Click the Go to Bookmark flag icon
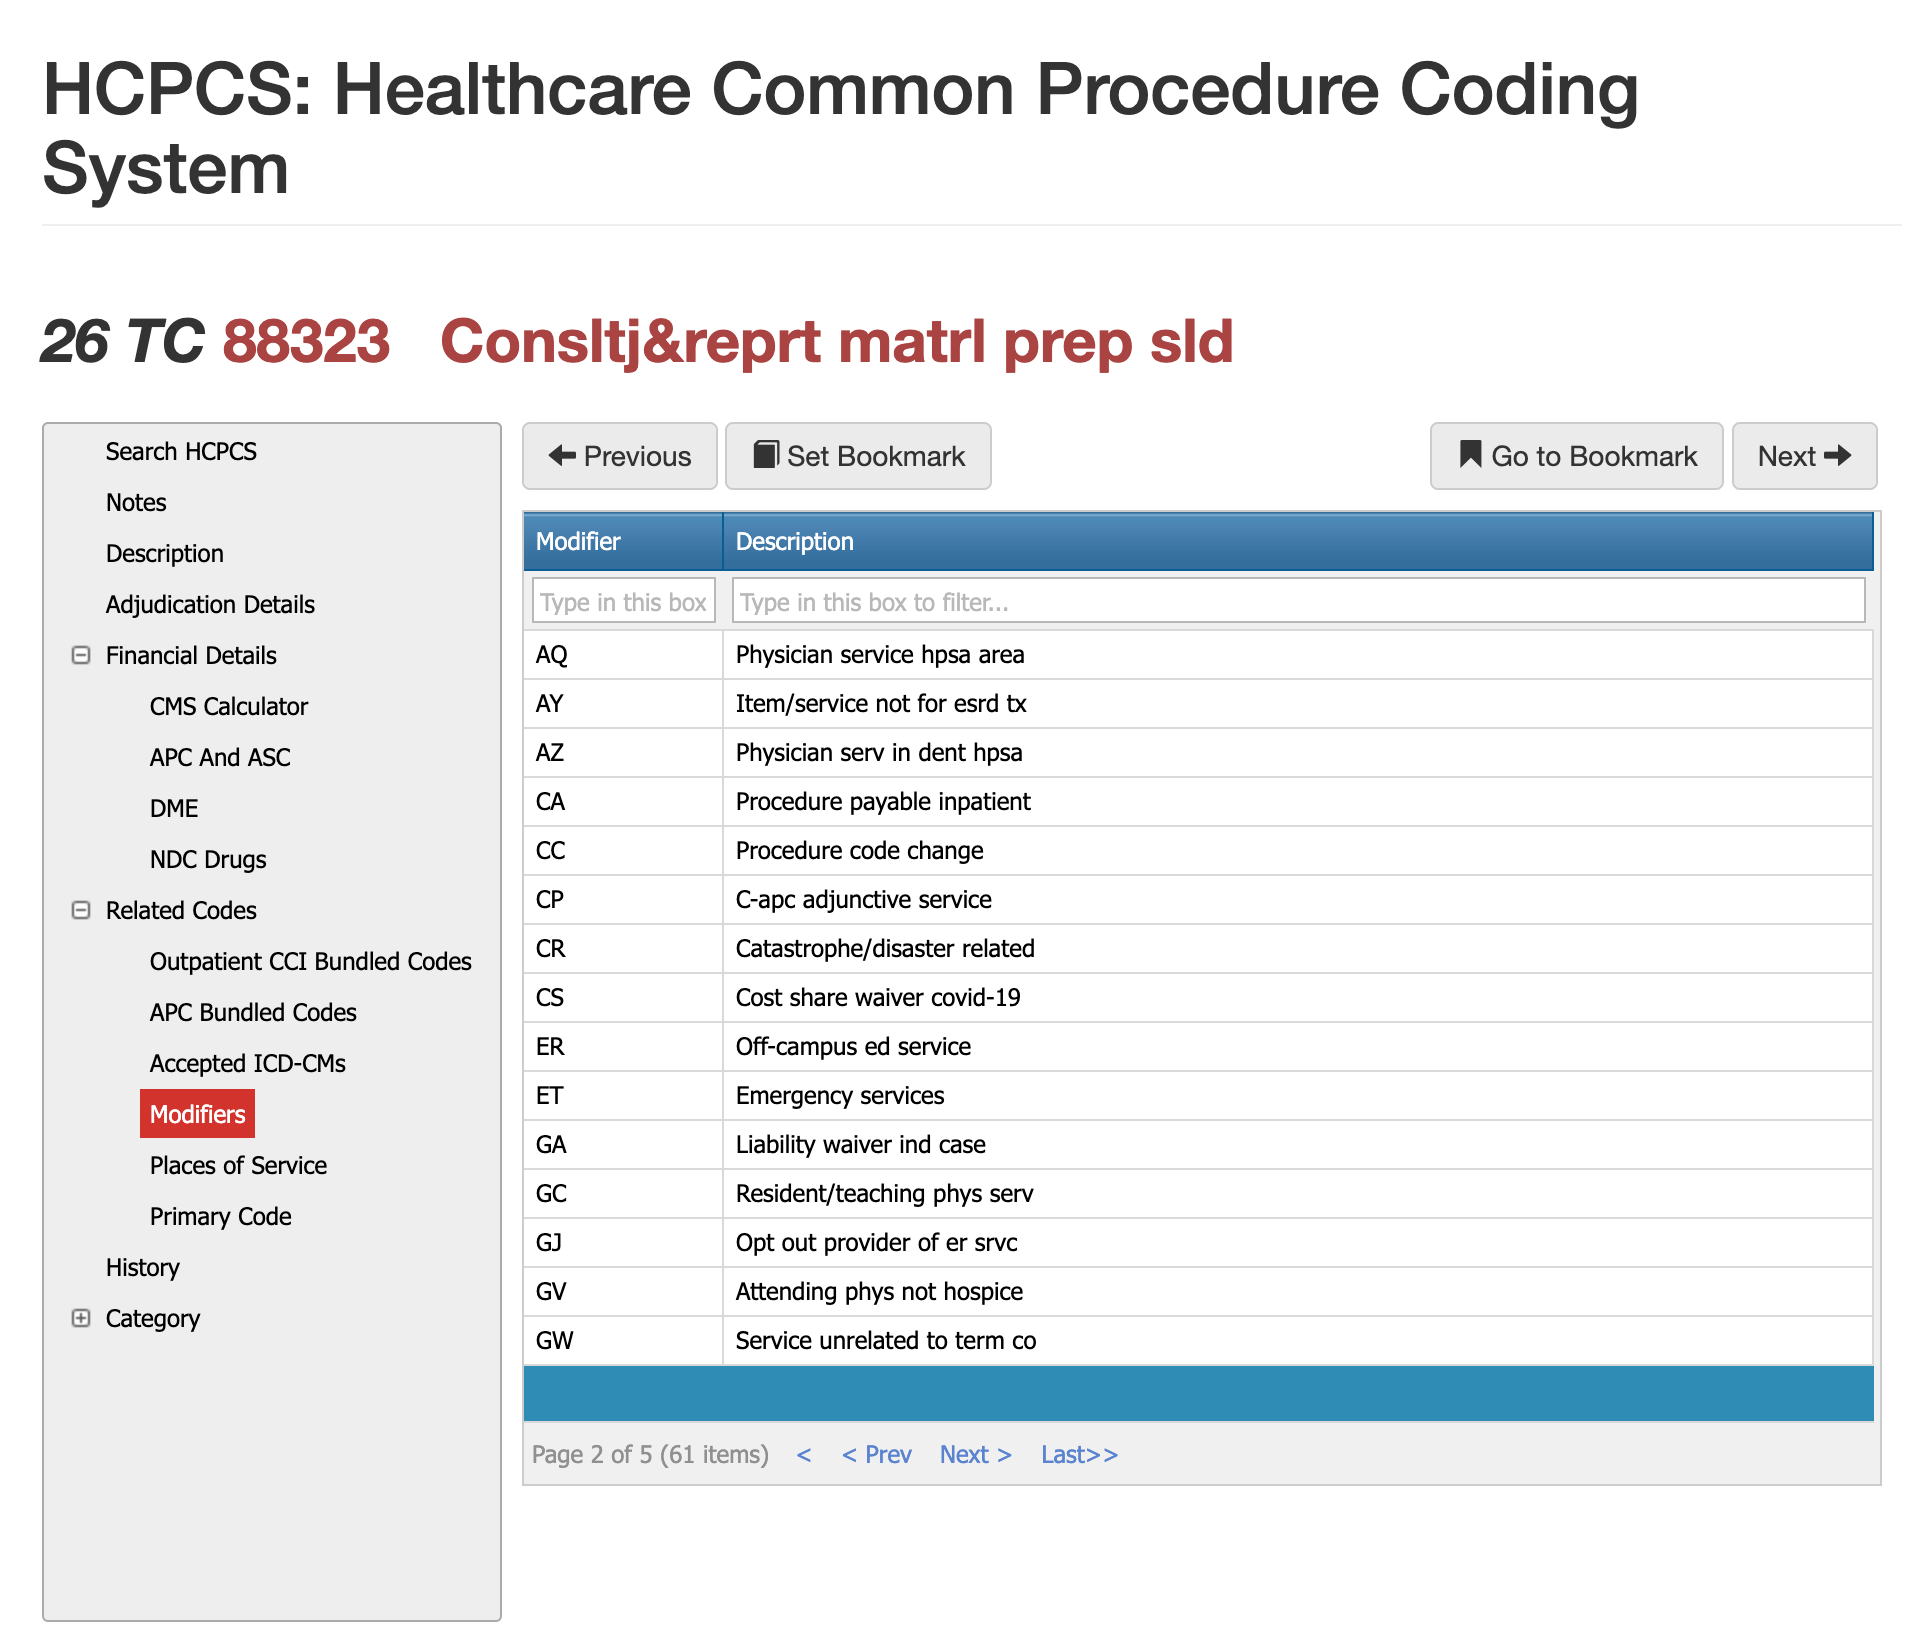 (1470, 456)
